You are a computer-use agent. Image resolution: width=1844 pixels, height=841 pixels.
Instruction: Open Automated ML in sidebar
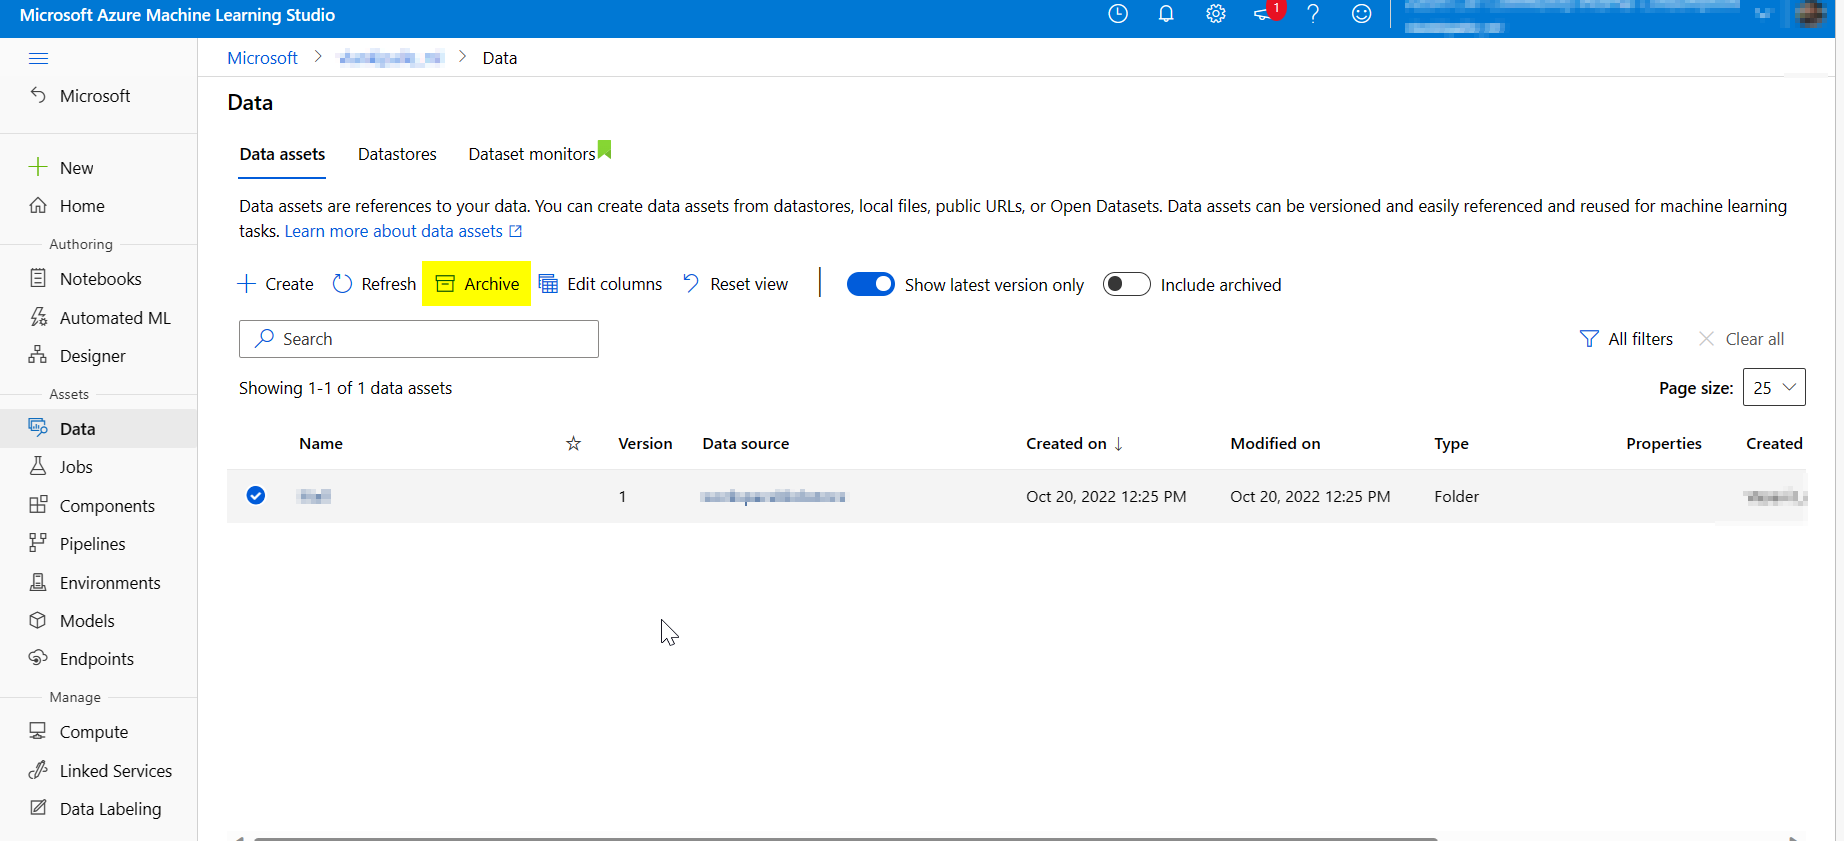click(x=99, y=318)
